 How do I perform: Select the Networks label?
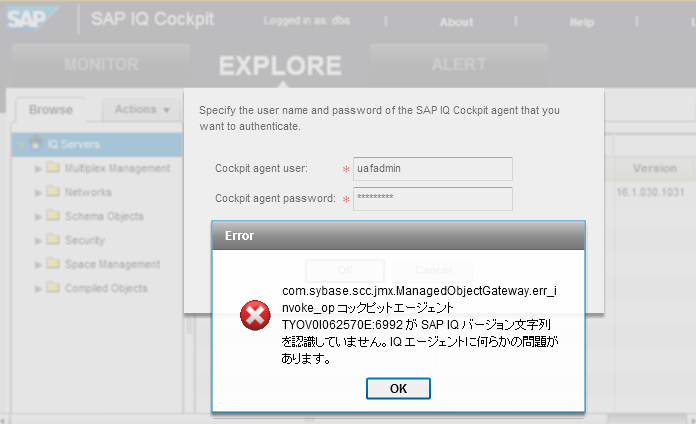coord(88,192)
